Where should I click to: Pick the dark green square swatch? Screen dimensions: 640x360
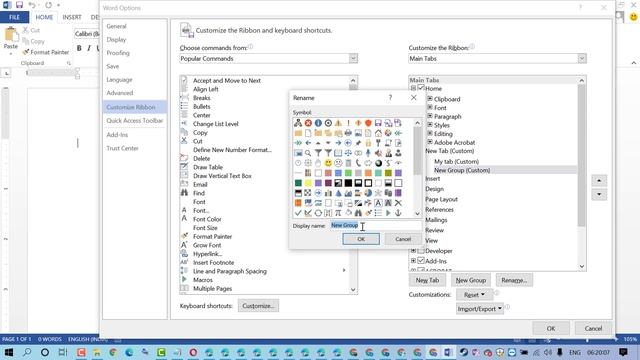click(298, 183)
